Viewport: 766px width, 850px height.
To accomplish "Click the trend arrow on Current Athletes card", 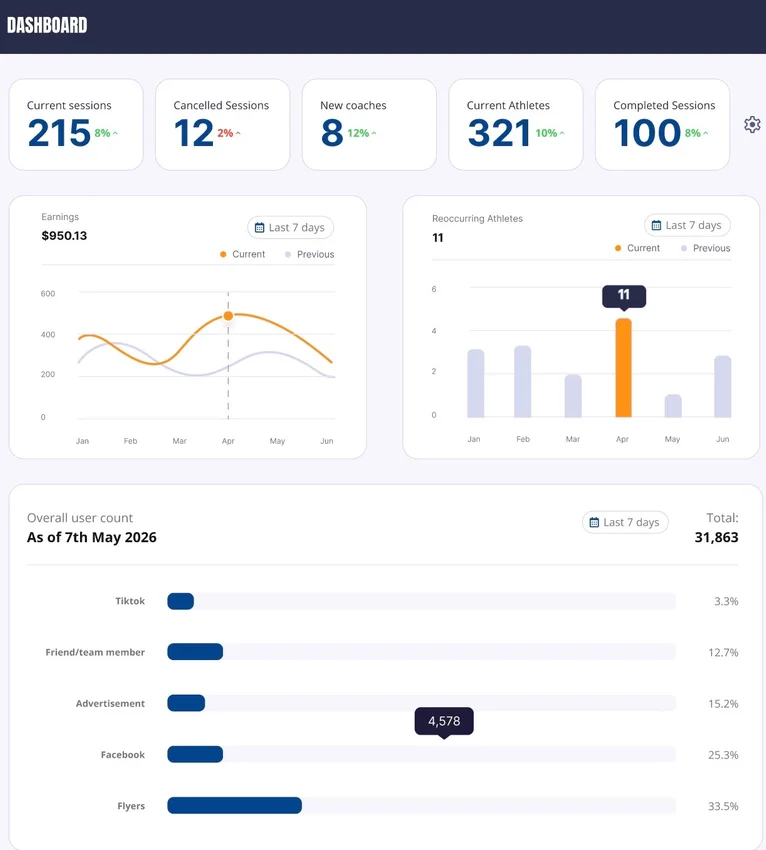I will tap(563, 133).
